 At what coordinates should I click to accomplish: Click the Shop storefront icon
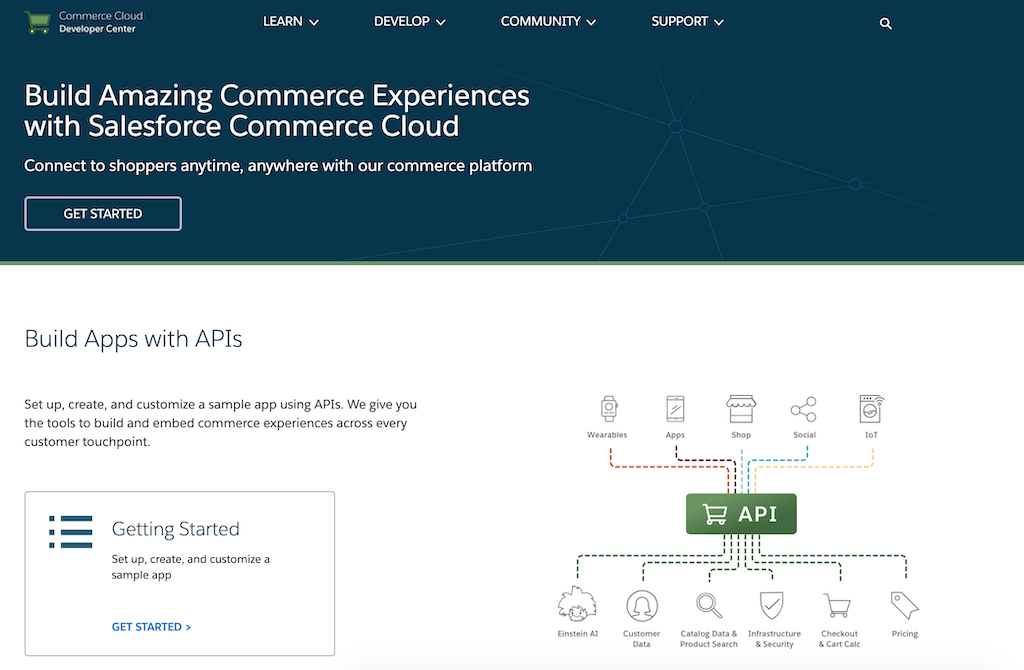tap(741, 409)
